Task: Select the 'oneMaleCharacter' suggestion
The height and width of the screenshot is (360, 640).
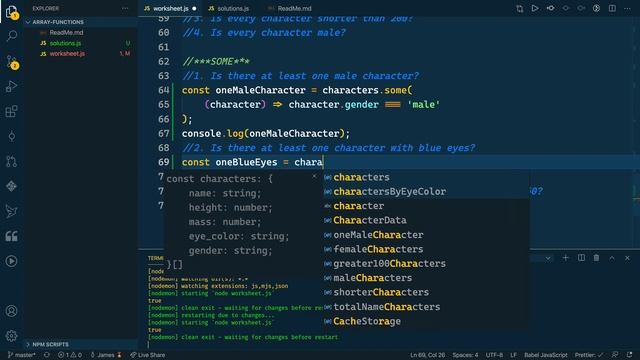Action: coord(426,235)
